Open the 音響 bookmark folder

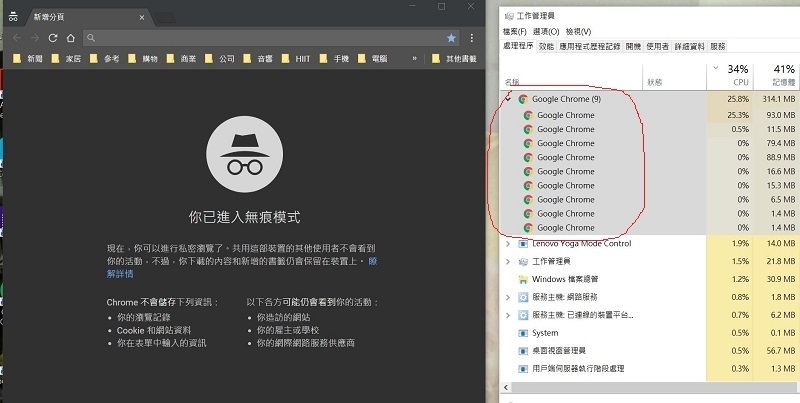pyautogui.click(x=258, y=59)
